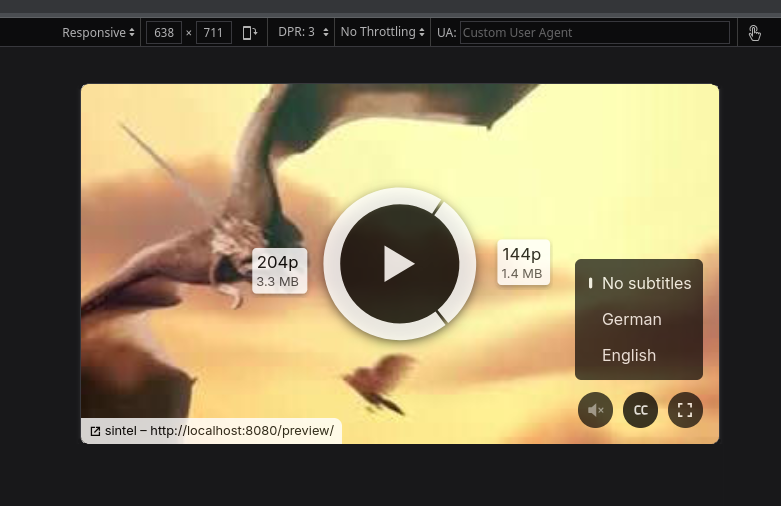781x506 pixels.
Task: Choose English subtitles
Action: click(x=639, y=355)
